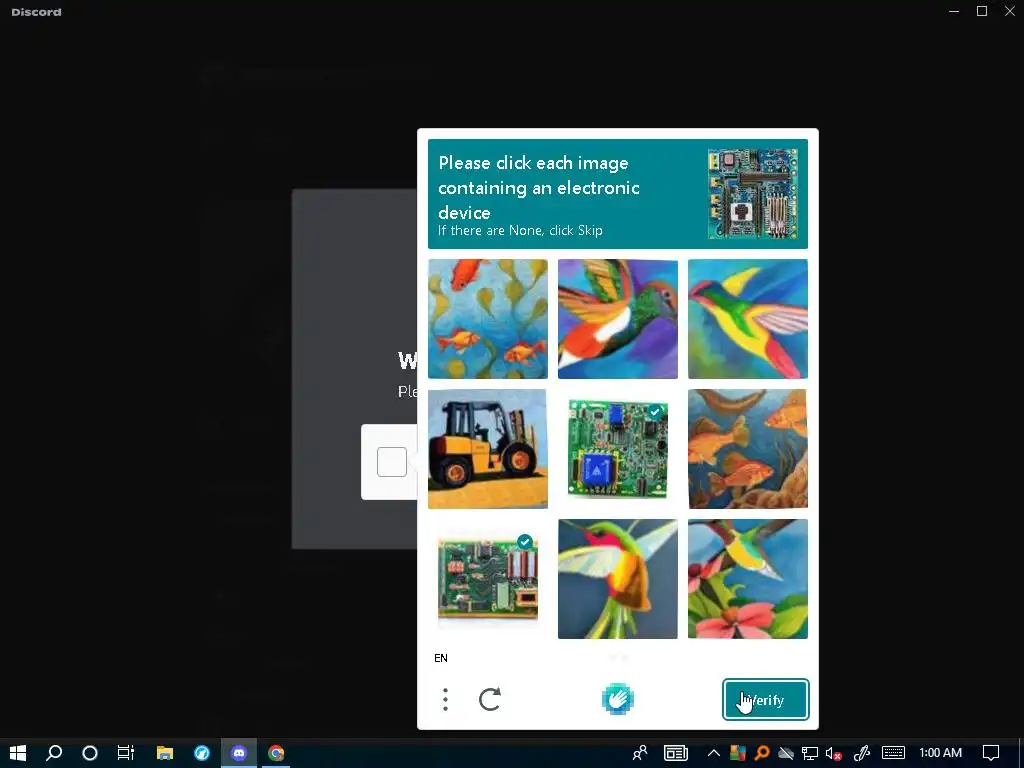Expand hidden system tray icons chevron
The width and height of the screenshot is (1024, 768).
click(x=714, y=753)
